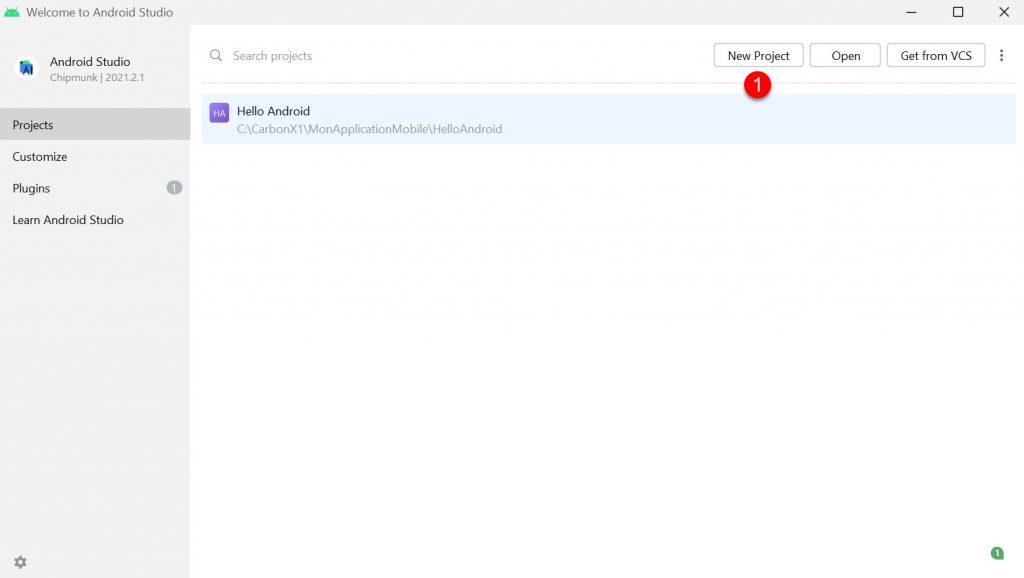Minimize the Welcome window

[x=911, y=12]
